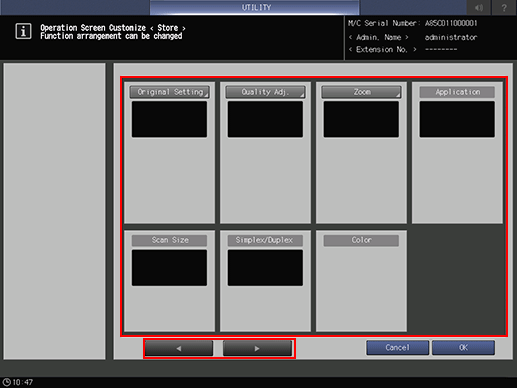Select the Simplex/Duplex function header

click(265, 240)
